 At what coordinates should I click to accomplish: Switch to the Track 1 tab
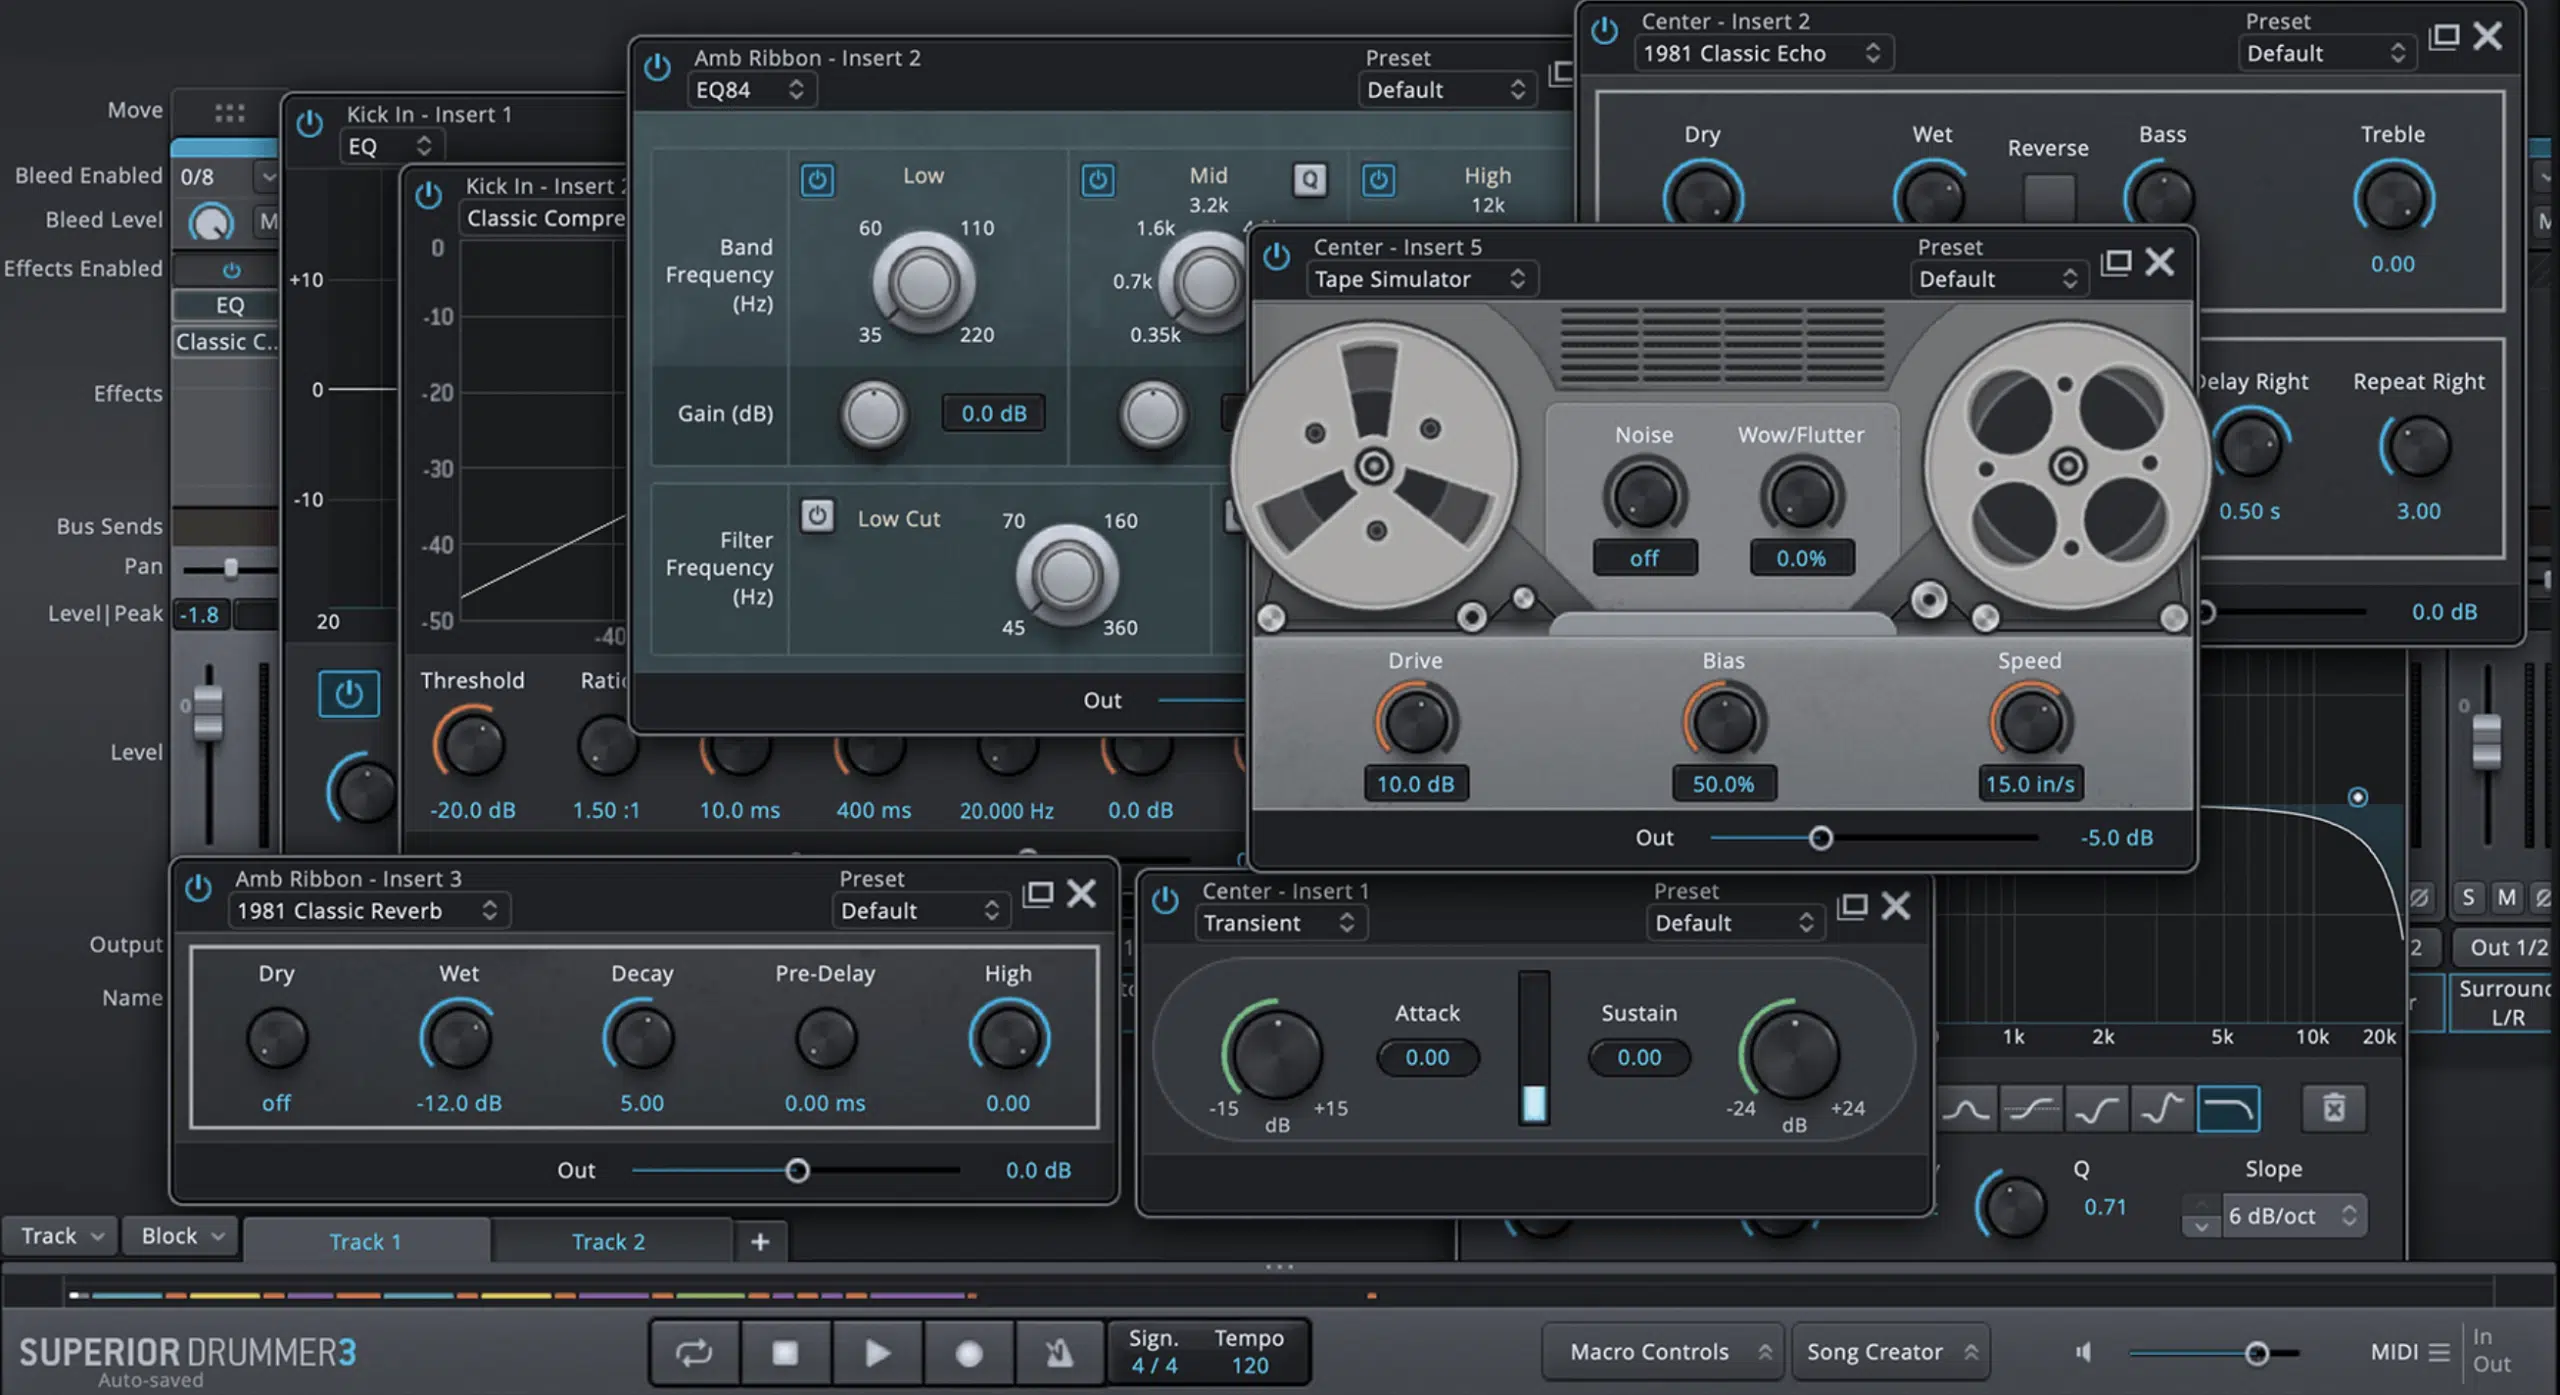point(366,1241)
